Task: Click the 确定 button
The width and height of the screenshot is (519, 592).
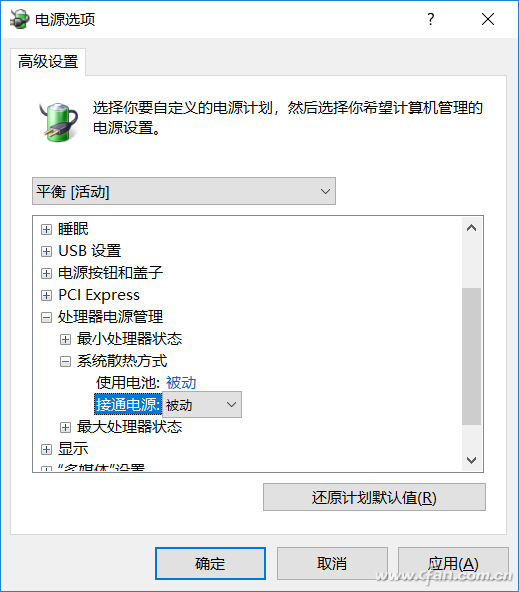Action: pyautogui.click(x=210, y=563)
